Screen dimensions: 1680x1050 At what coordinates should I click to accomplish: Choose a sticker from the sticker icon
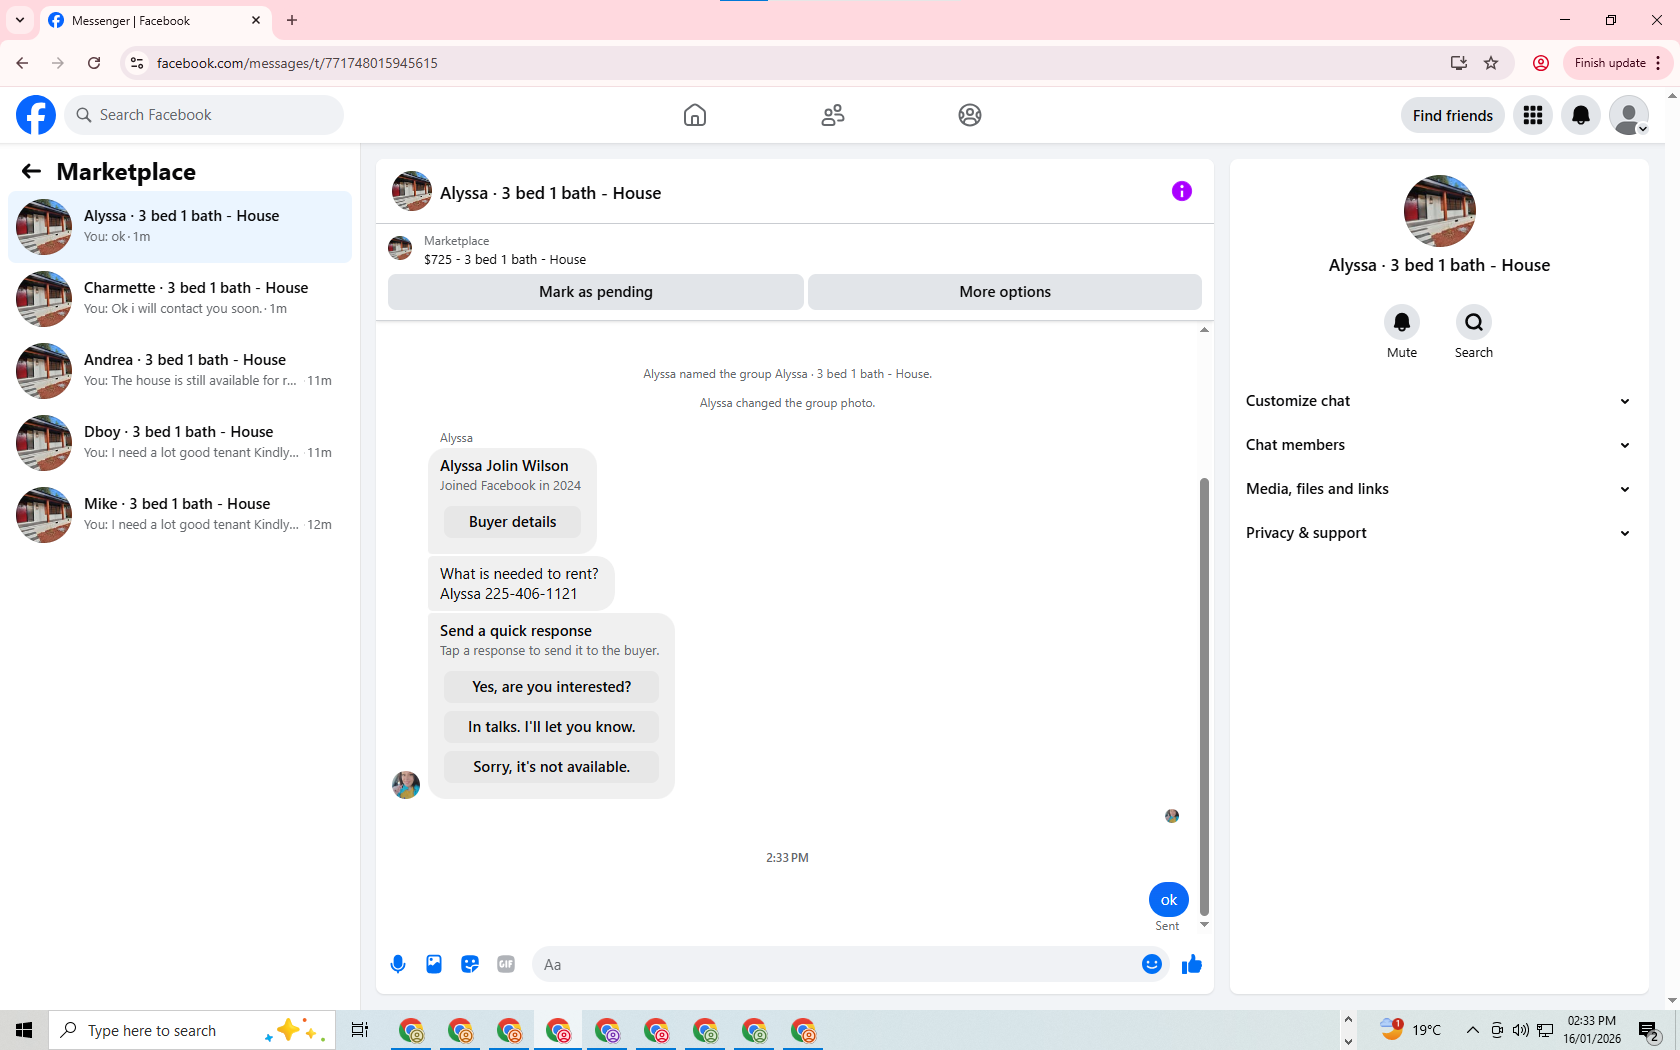(x=470, y=964)
